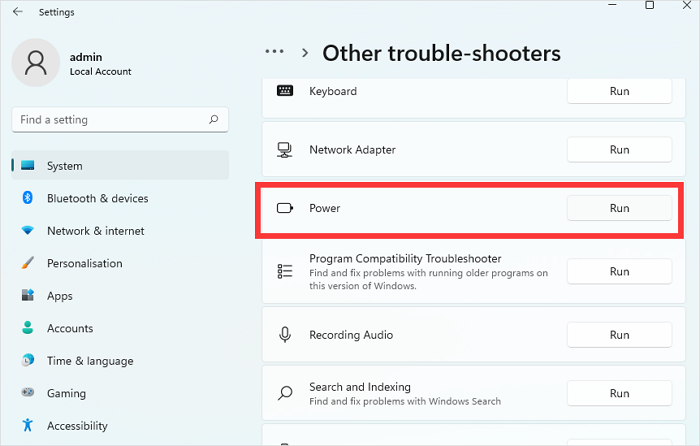Screen dimensions: 700x446
Task: Click the Accessibility figure icon
Action: pyautogui.click(x=28, y=426)
